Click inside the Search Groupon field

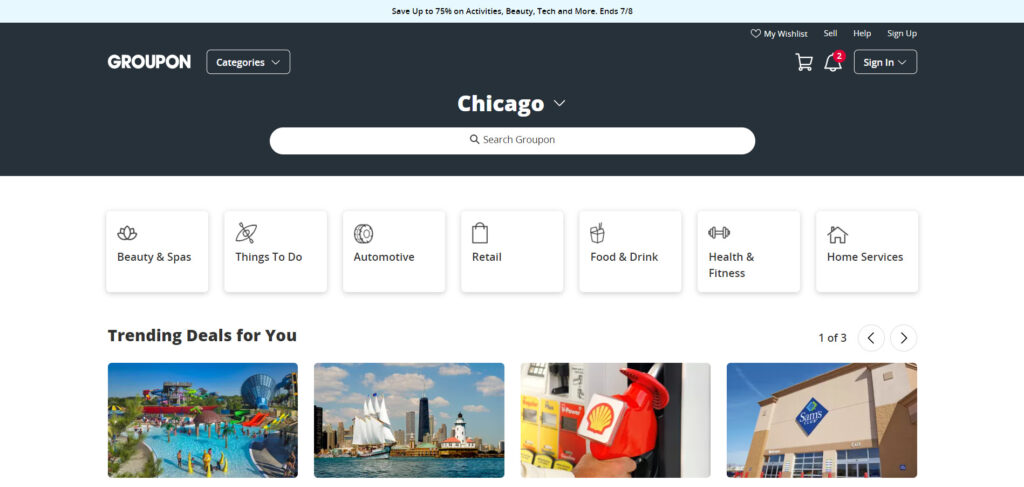tap(512, 140)
